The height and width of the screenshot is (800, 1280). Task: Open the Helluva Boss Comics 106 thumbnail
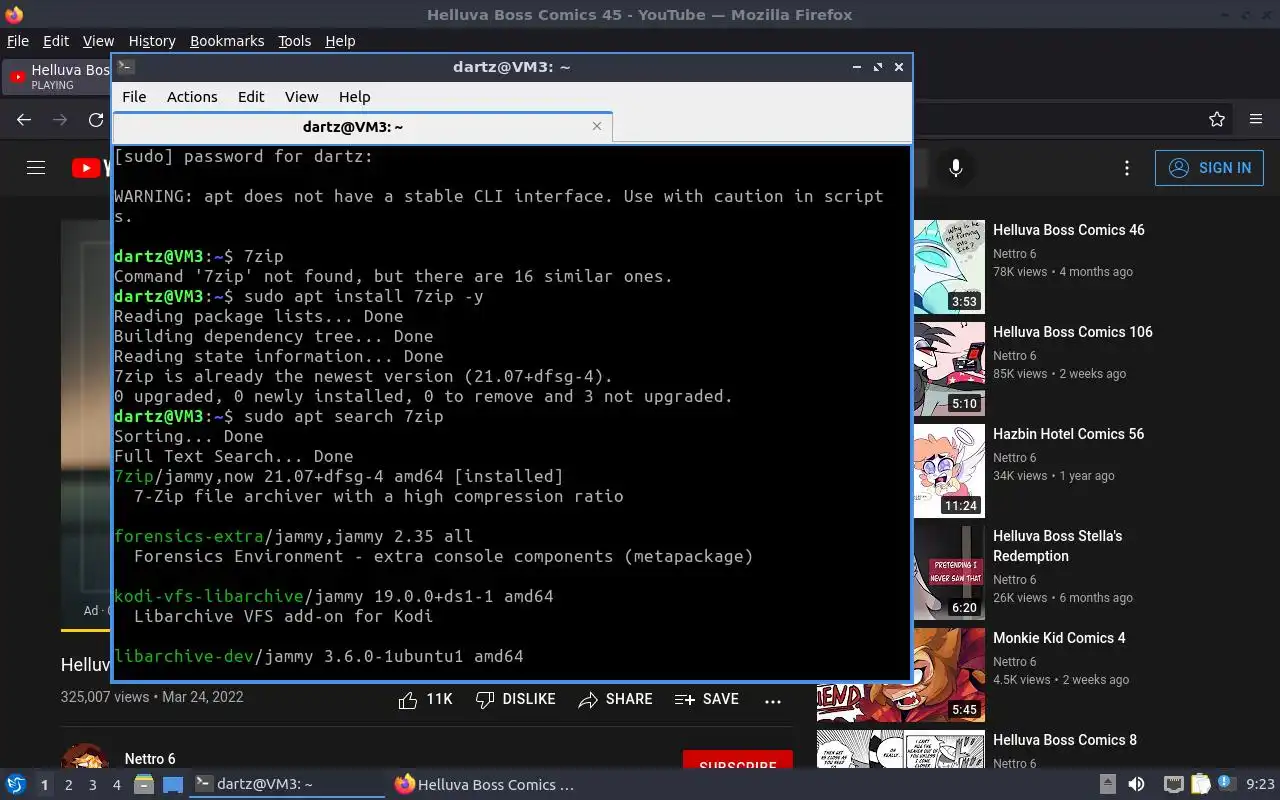click(x=949, y=369)
